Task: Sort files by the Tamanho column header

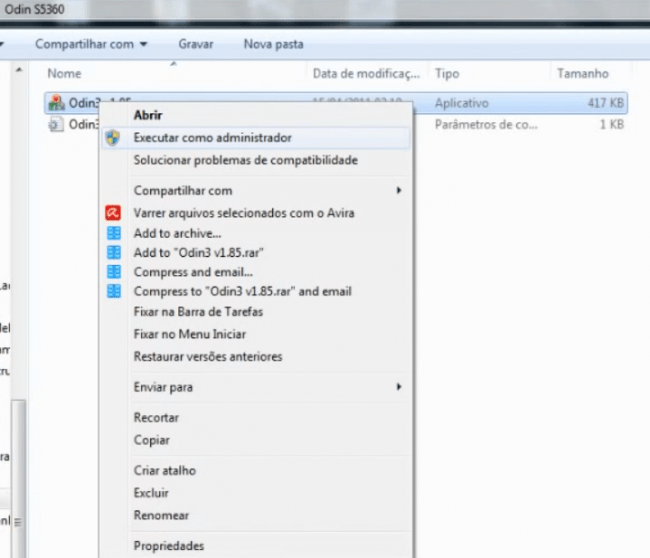Action: pos(582,74)
